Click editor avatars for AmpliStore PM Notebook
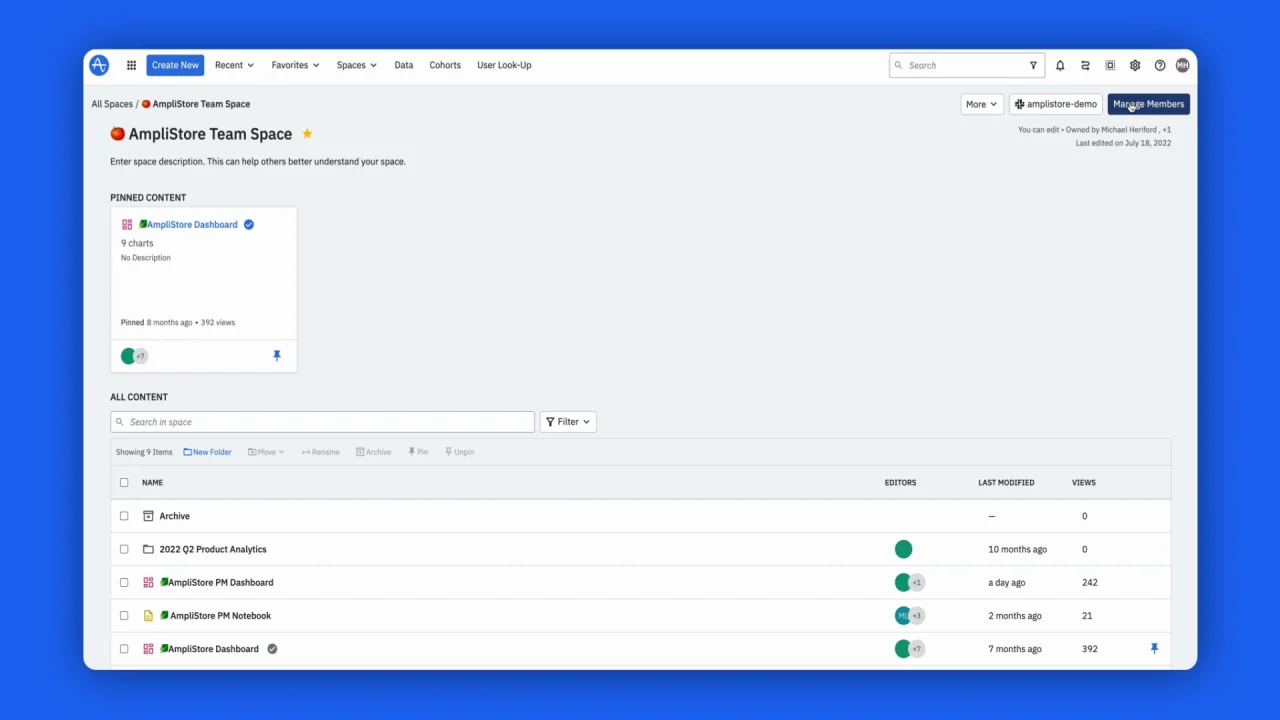The height and width of the screenshot is (720, 1280). pos(910,616)
